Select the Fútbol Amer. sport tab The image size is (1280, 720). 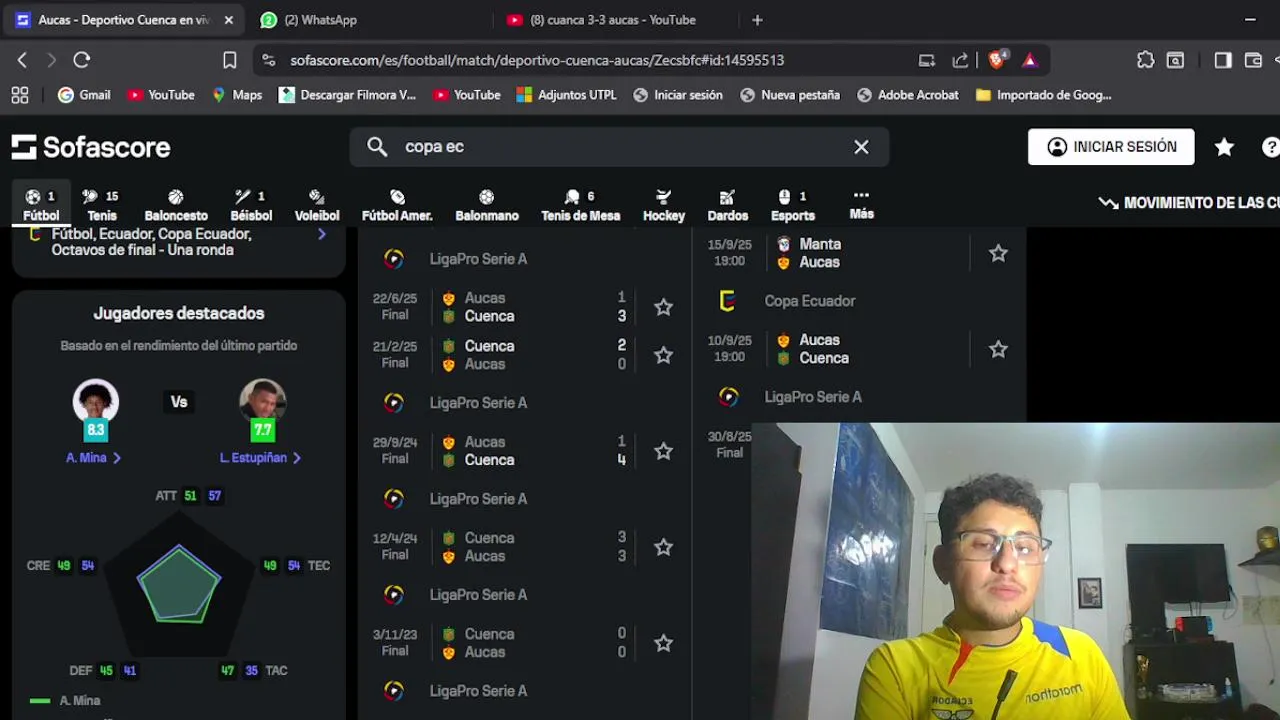[x=397, y=206]
